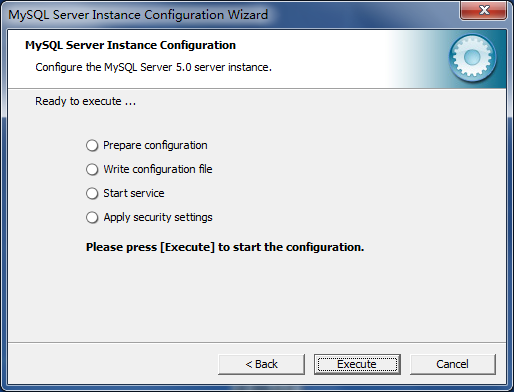Image resolution: width=514 pixels, height=392 pixels.
Task: Go back with the < Back button
Action: coord(261,364)
